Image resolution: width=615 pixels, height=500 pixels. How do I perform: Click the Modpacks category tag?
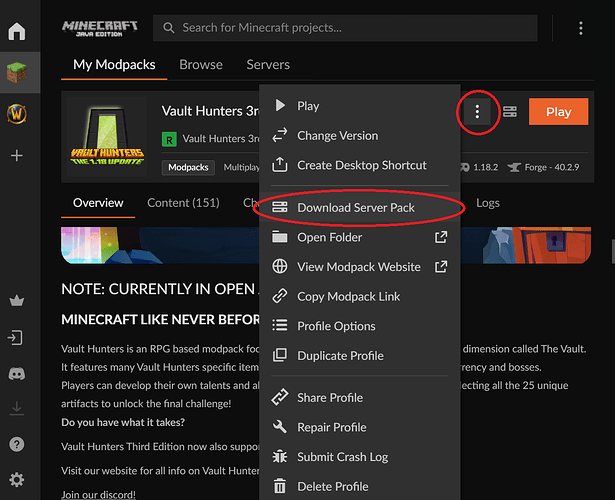click(188, 167)
